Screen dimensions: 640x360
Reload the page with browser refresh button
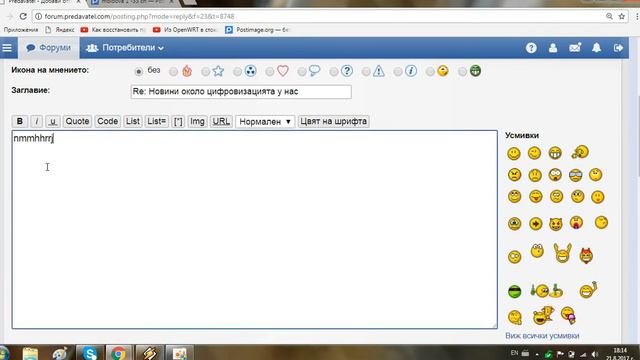click(x=23, y=16)
